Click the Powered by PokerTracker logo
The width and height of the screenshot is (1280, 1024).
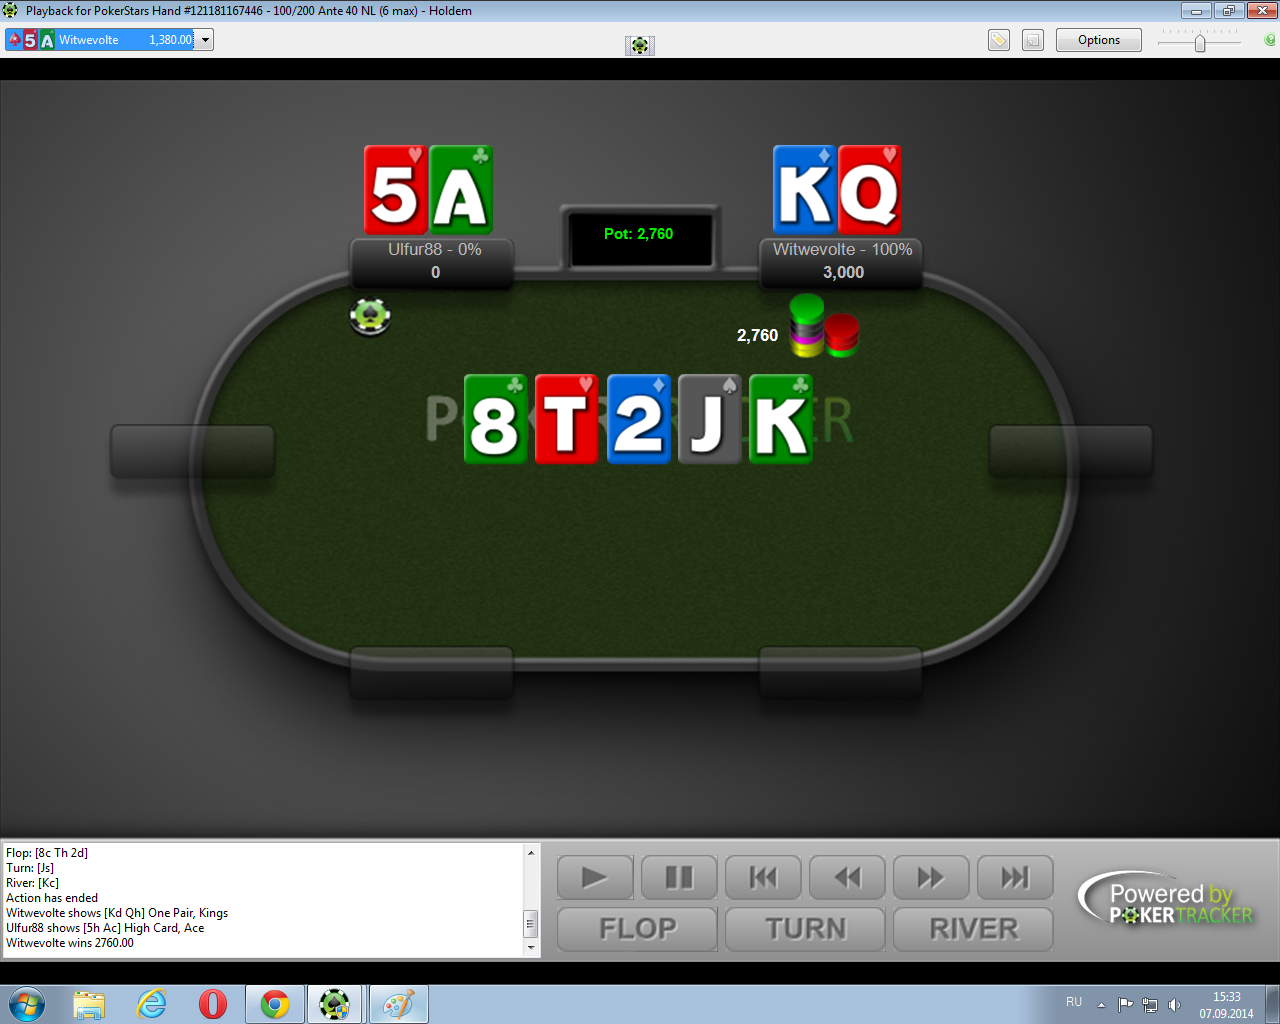coord(1167,900)
